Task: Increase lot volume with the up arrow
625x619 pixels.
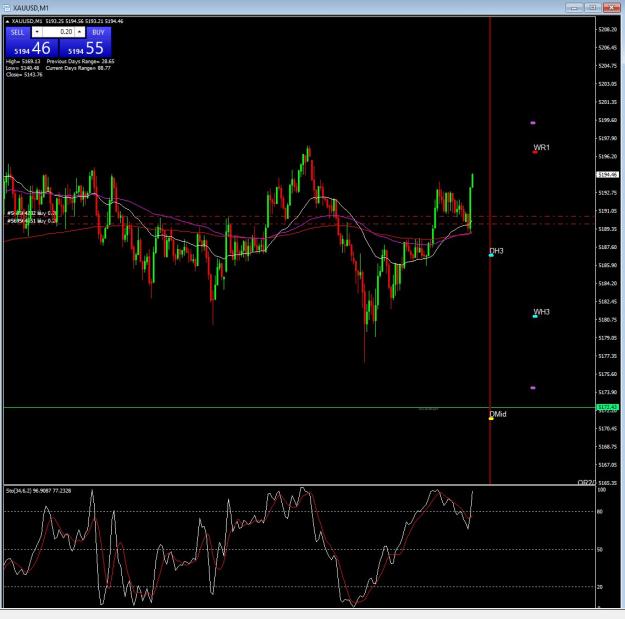Action: [x=80, y=32]
